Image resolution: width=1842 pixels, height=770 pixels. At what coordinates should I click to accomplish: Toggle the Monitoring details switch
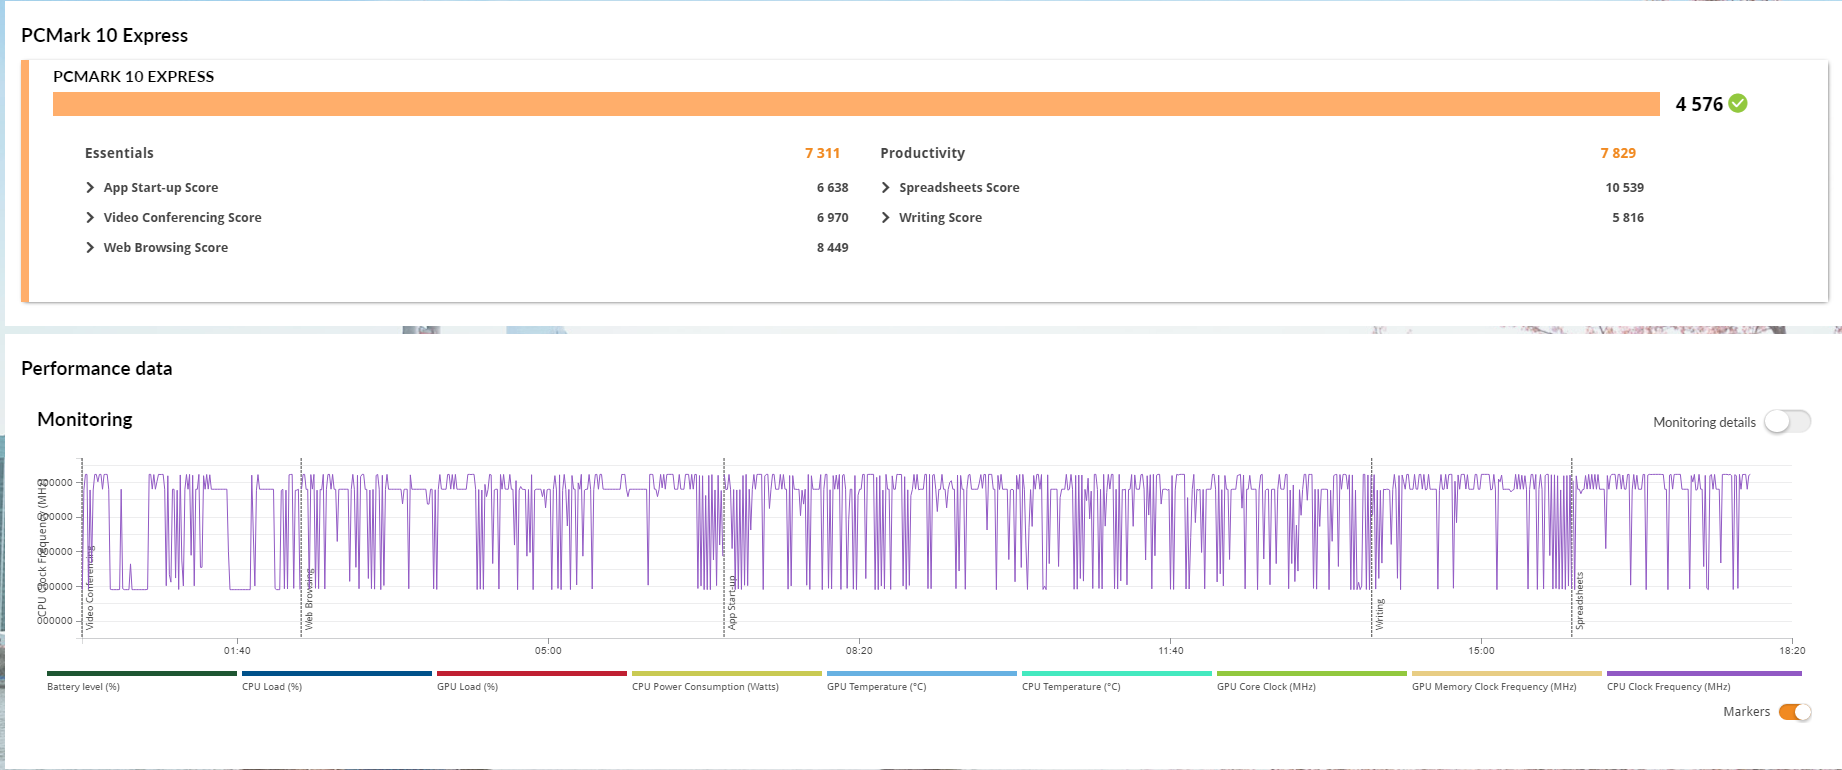coord(1787,421)
